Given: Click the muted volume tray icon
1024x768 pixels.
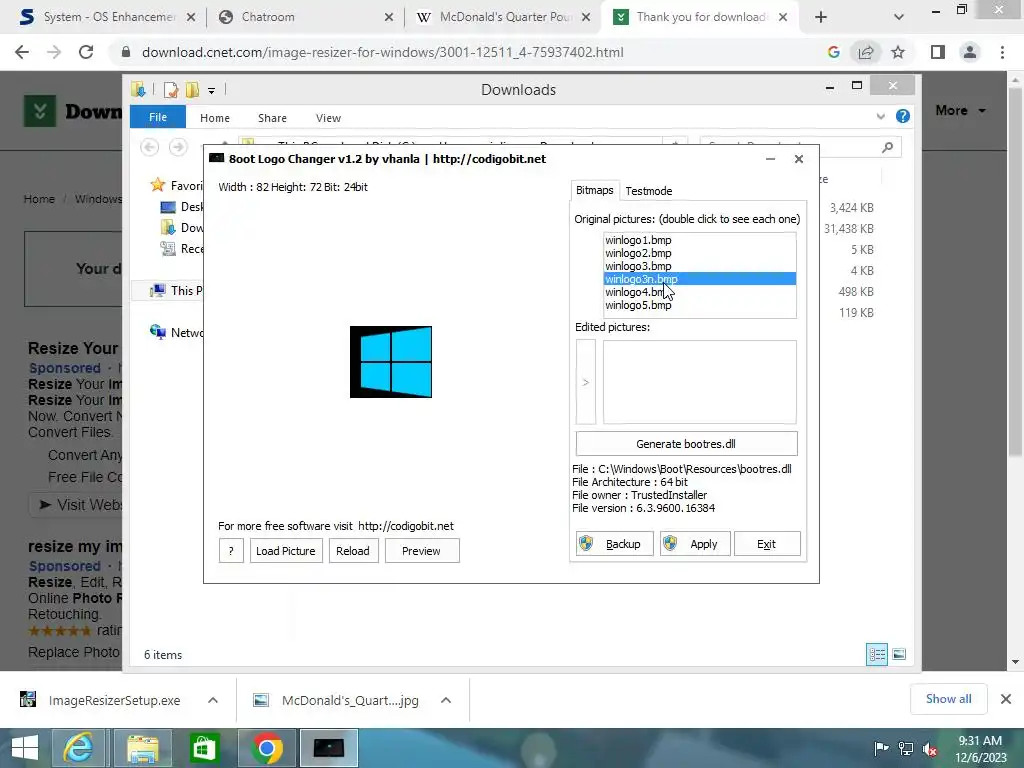Looking at the screenshot, I should point(930,748).
